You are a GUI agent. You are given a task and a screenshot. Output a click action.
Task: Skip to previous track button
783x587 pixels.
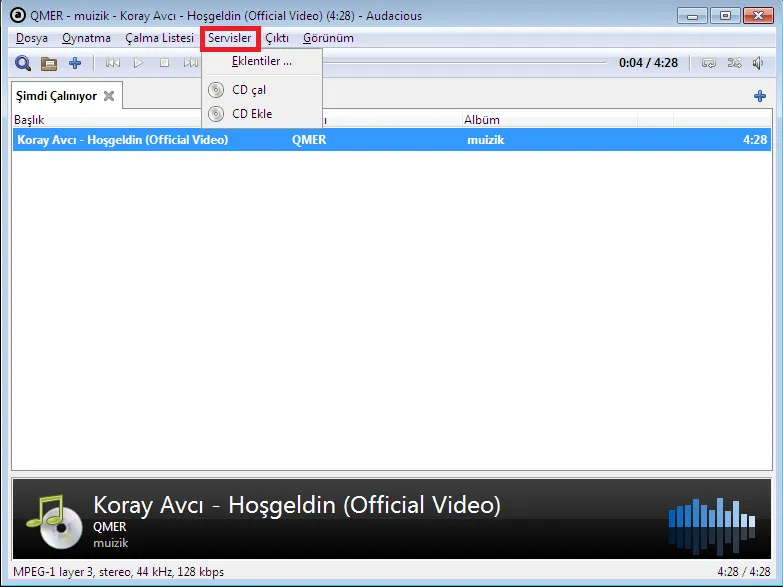click(x=113, y=63)
